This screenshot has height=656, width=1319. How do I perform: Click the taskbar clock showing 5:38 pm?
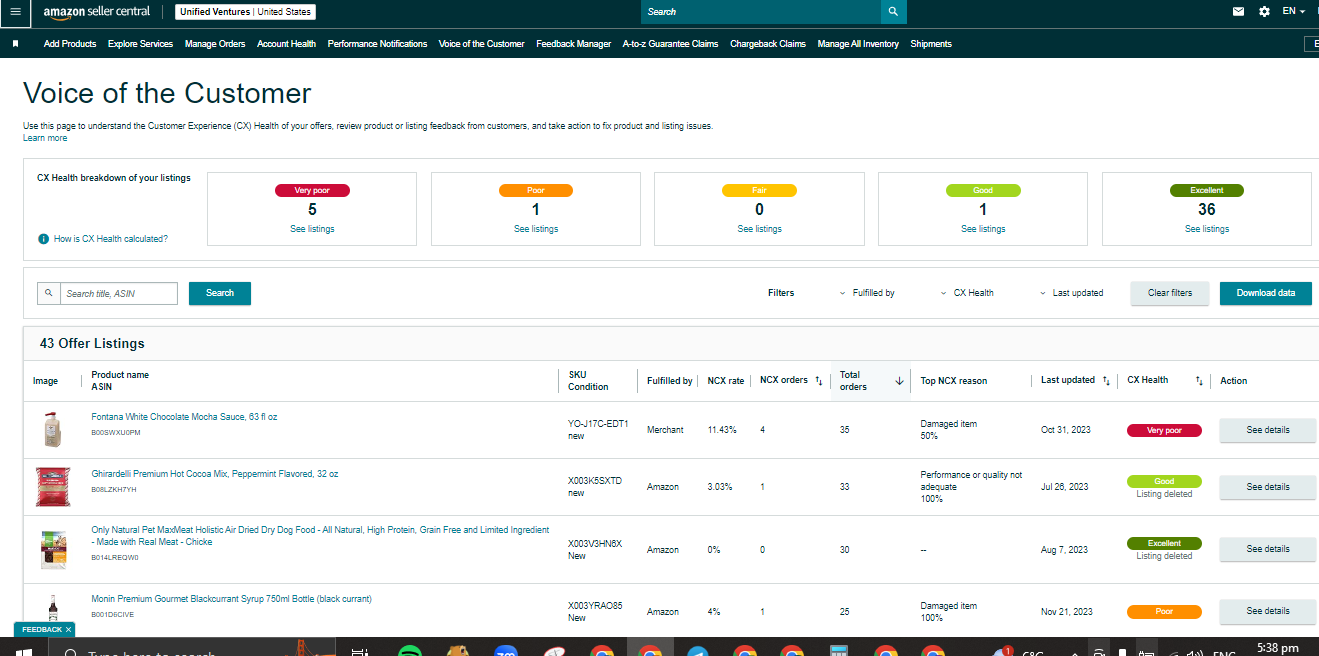(x=1278, y=648)
